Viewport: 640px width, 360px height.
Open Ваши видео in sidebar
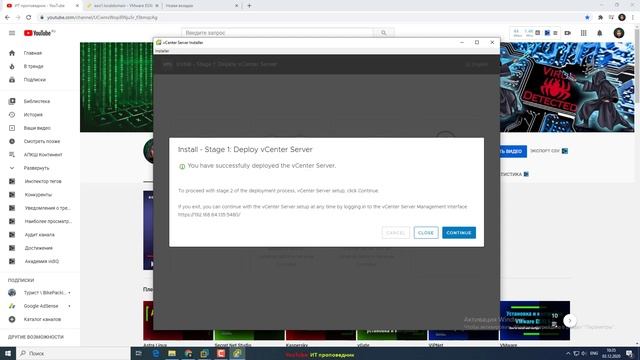point(37,128)
